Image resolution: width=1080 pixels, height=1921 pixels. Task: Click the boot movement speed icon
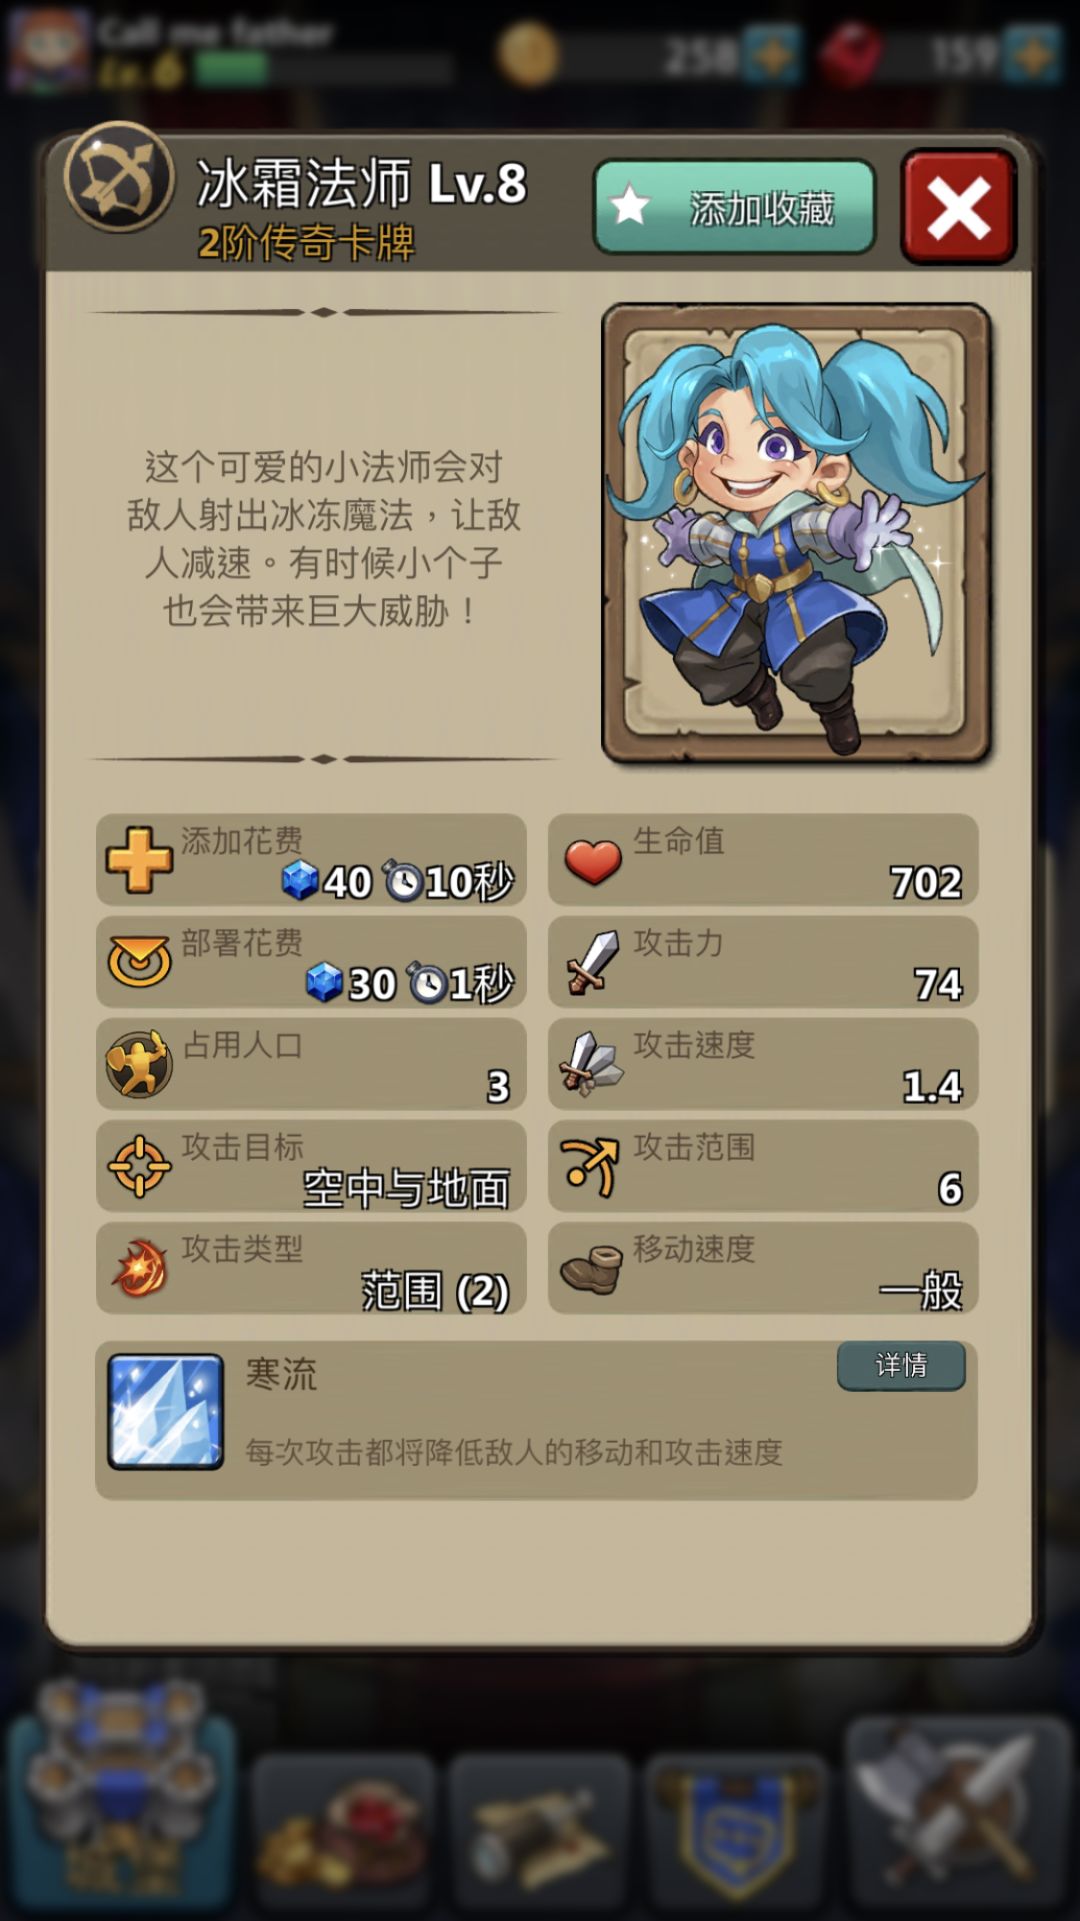click(x=591, y=1269)
